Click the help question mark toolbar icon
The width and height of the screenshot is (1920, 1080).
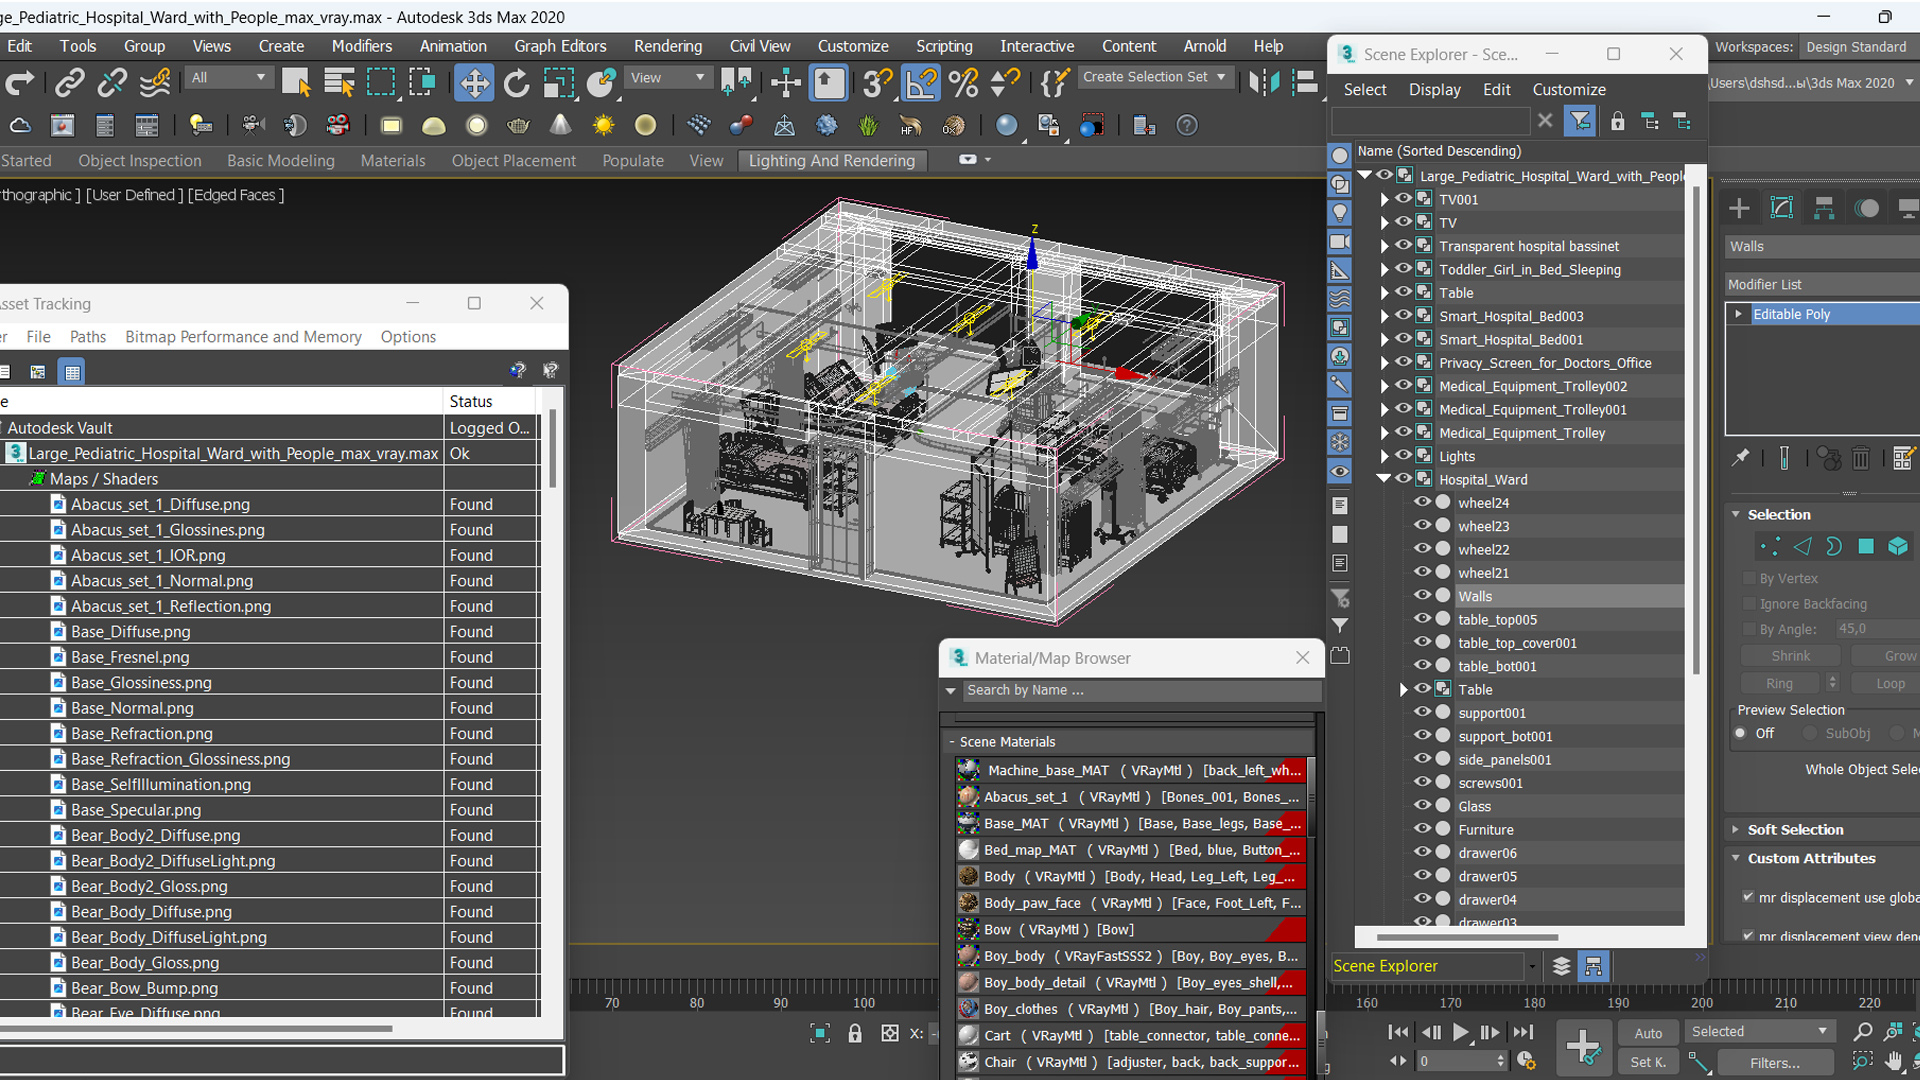point(1186,125)
